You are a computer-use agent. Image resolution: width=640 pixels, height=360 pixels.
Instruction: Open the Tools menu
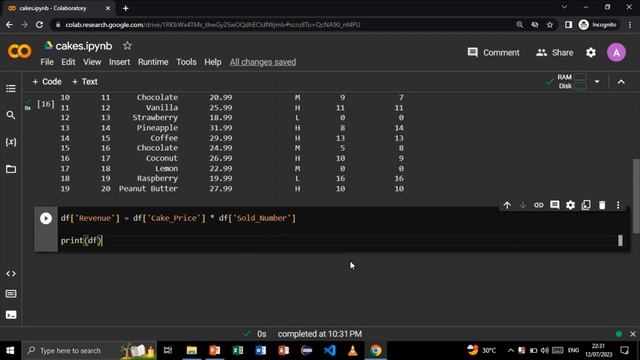click(186, 62)
